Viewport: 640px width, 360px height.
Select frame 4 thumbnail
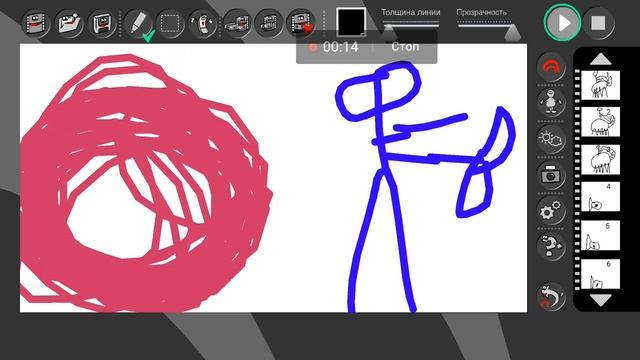tap(600, 197)
